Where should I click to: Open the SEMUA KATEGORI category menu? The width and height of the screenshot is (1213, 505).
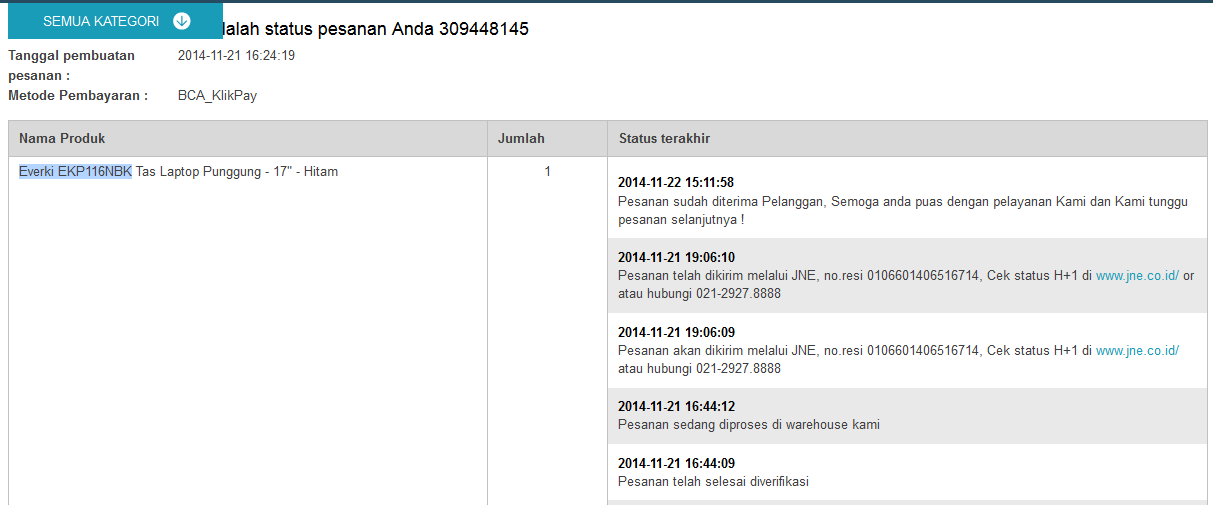point(100,21)
